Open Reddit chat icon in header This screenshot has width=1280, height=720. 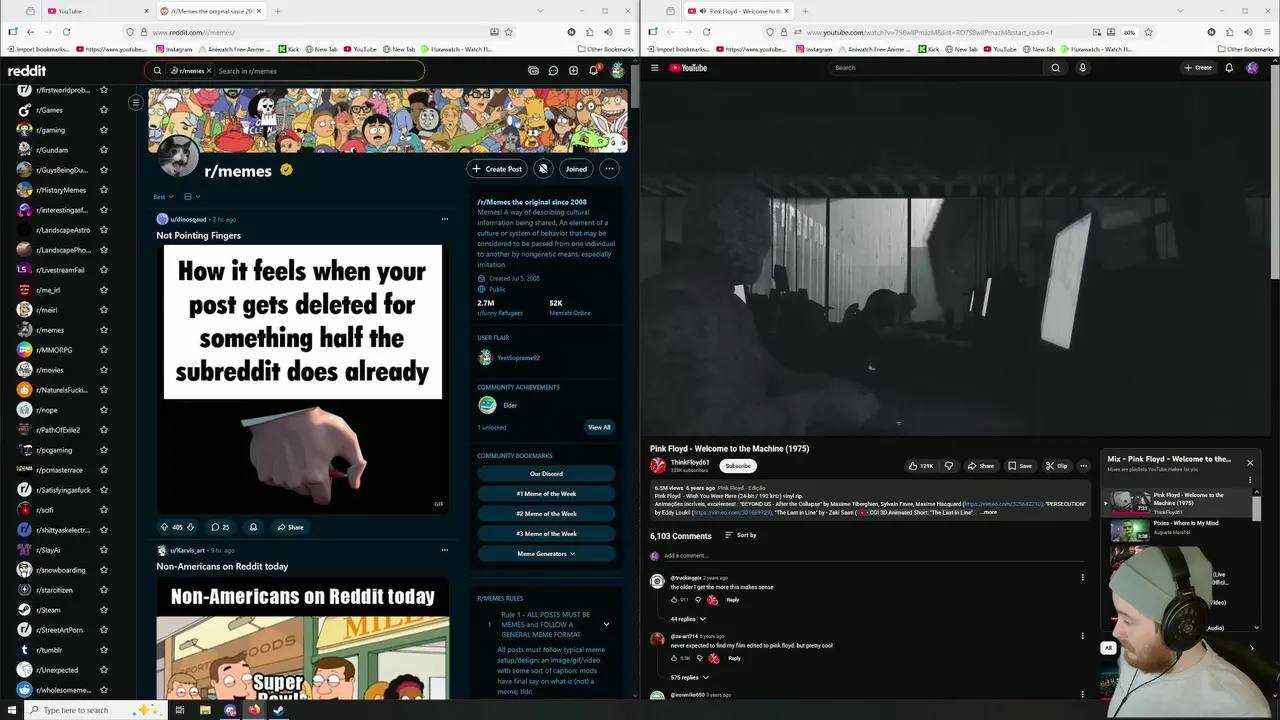point(553,71)
